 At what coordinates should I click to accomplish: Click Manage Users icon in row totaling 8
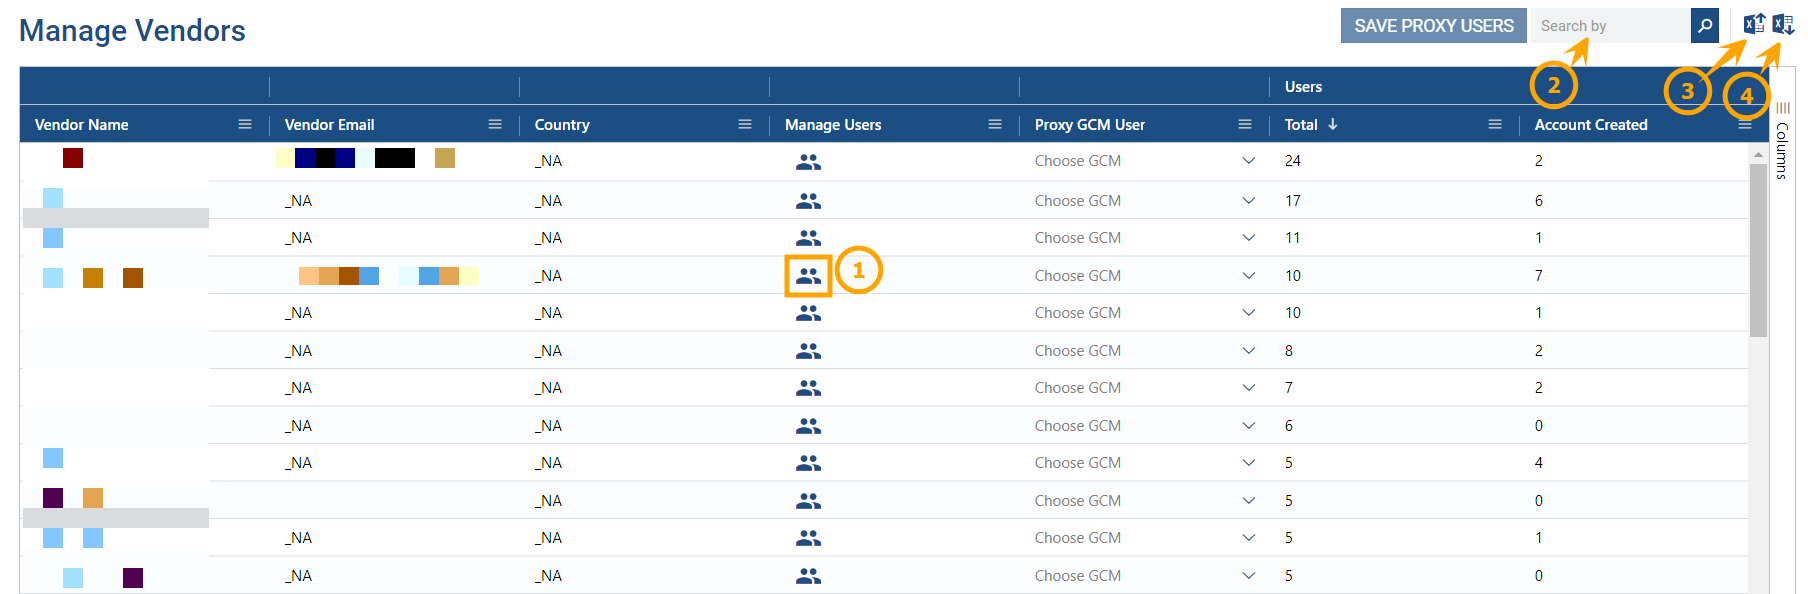808,351
